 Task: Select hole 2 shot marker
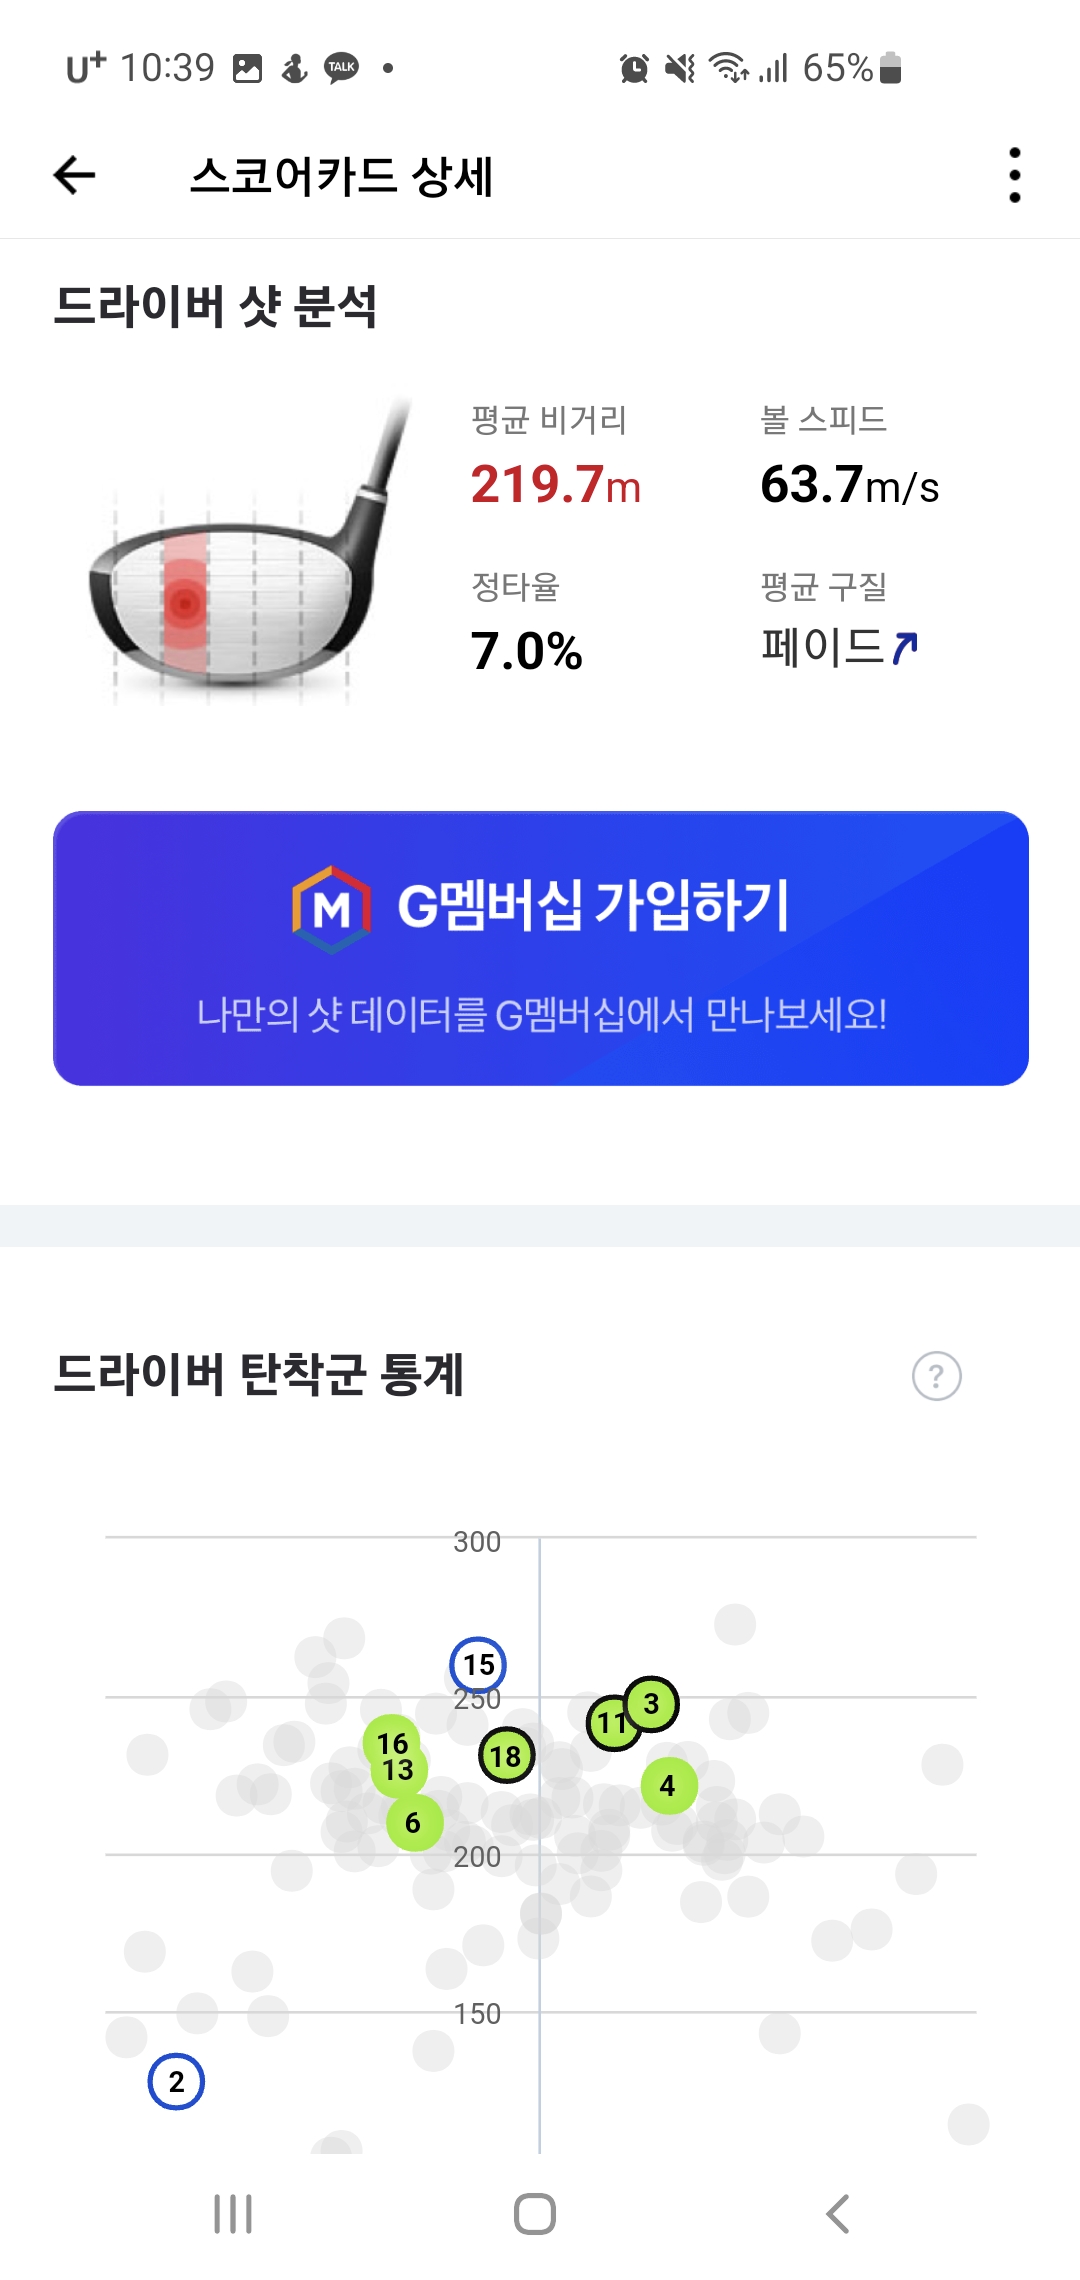(176, 2082)
